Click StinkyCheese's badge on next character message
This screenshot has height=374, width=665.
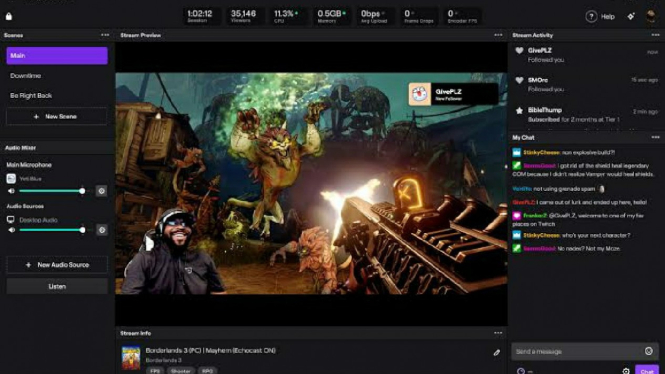coord(517,235)
